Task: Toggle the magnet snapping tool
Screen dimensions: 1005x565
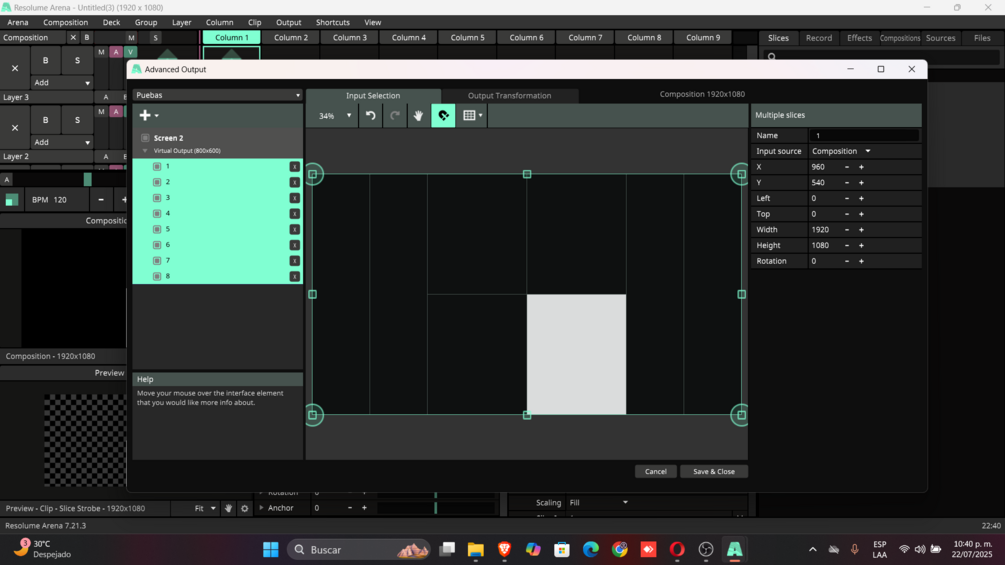Action: (x=443, y=115)
